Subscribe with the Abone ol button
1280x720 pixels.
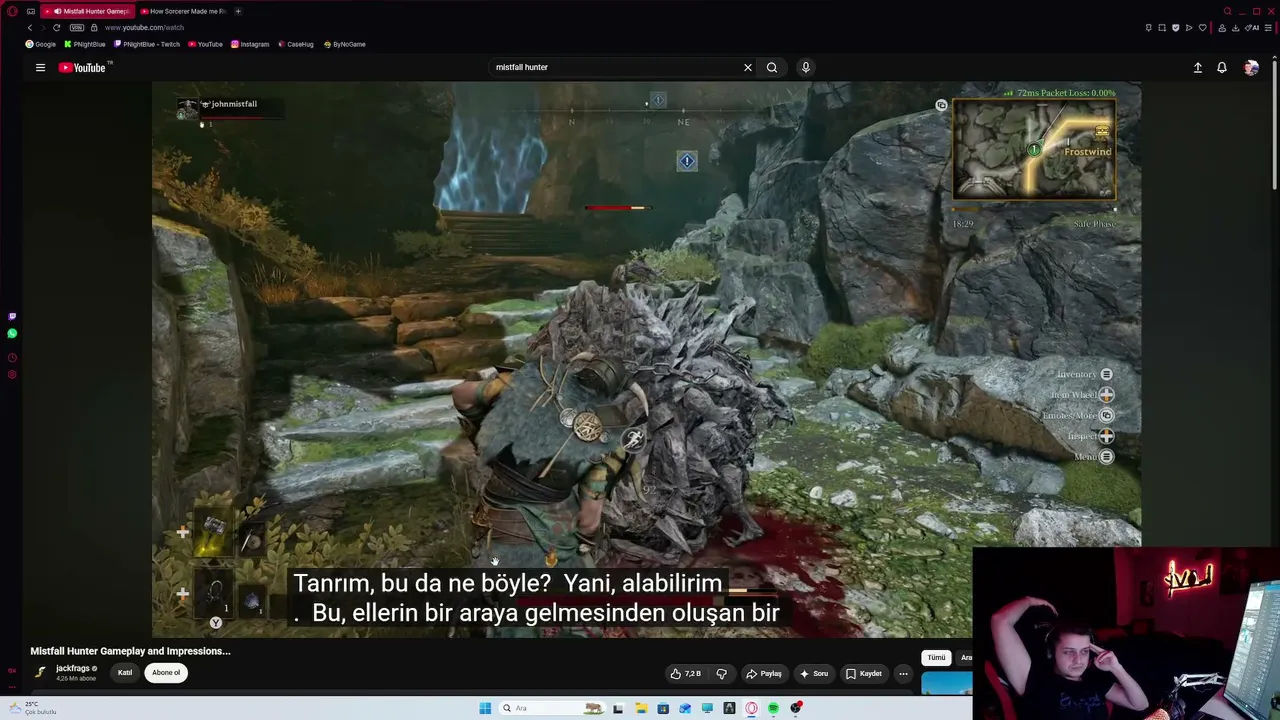pos(166,673)
